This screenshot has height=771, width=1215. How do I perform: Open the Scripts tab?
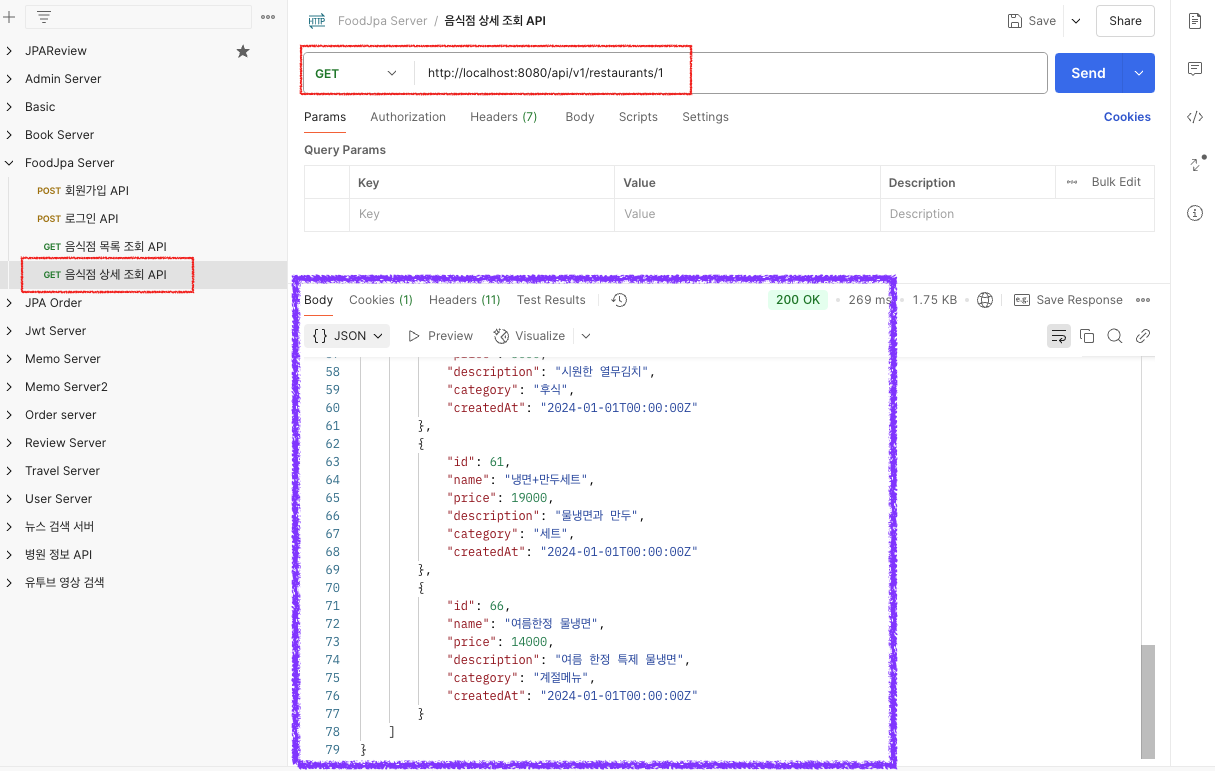point(638,117)
